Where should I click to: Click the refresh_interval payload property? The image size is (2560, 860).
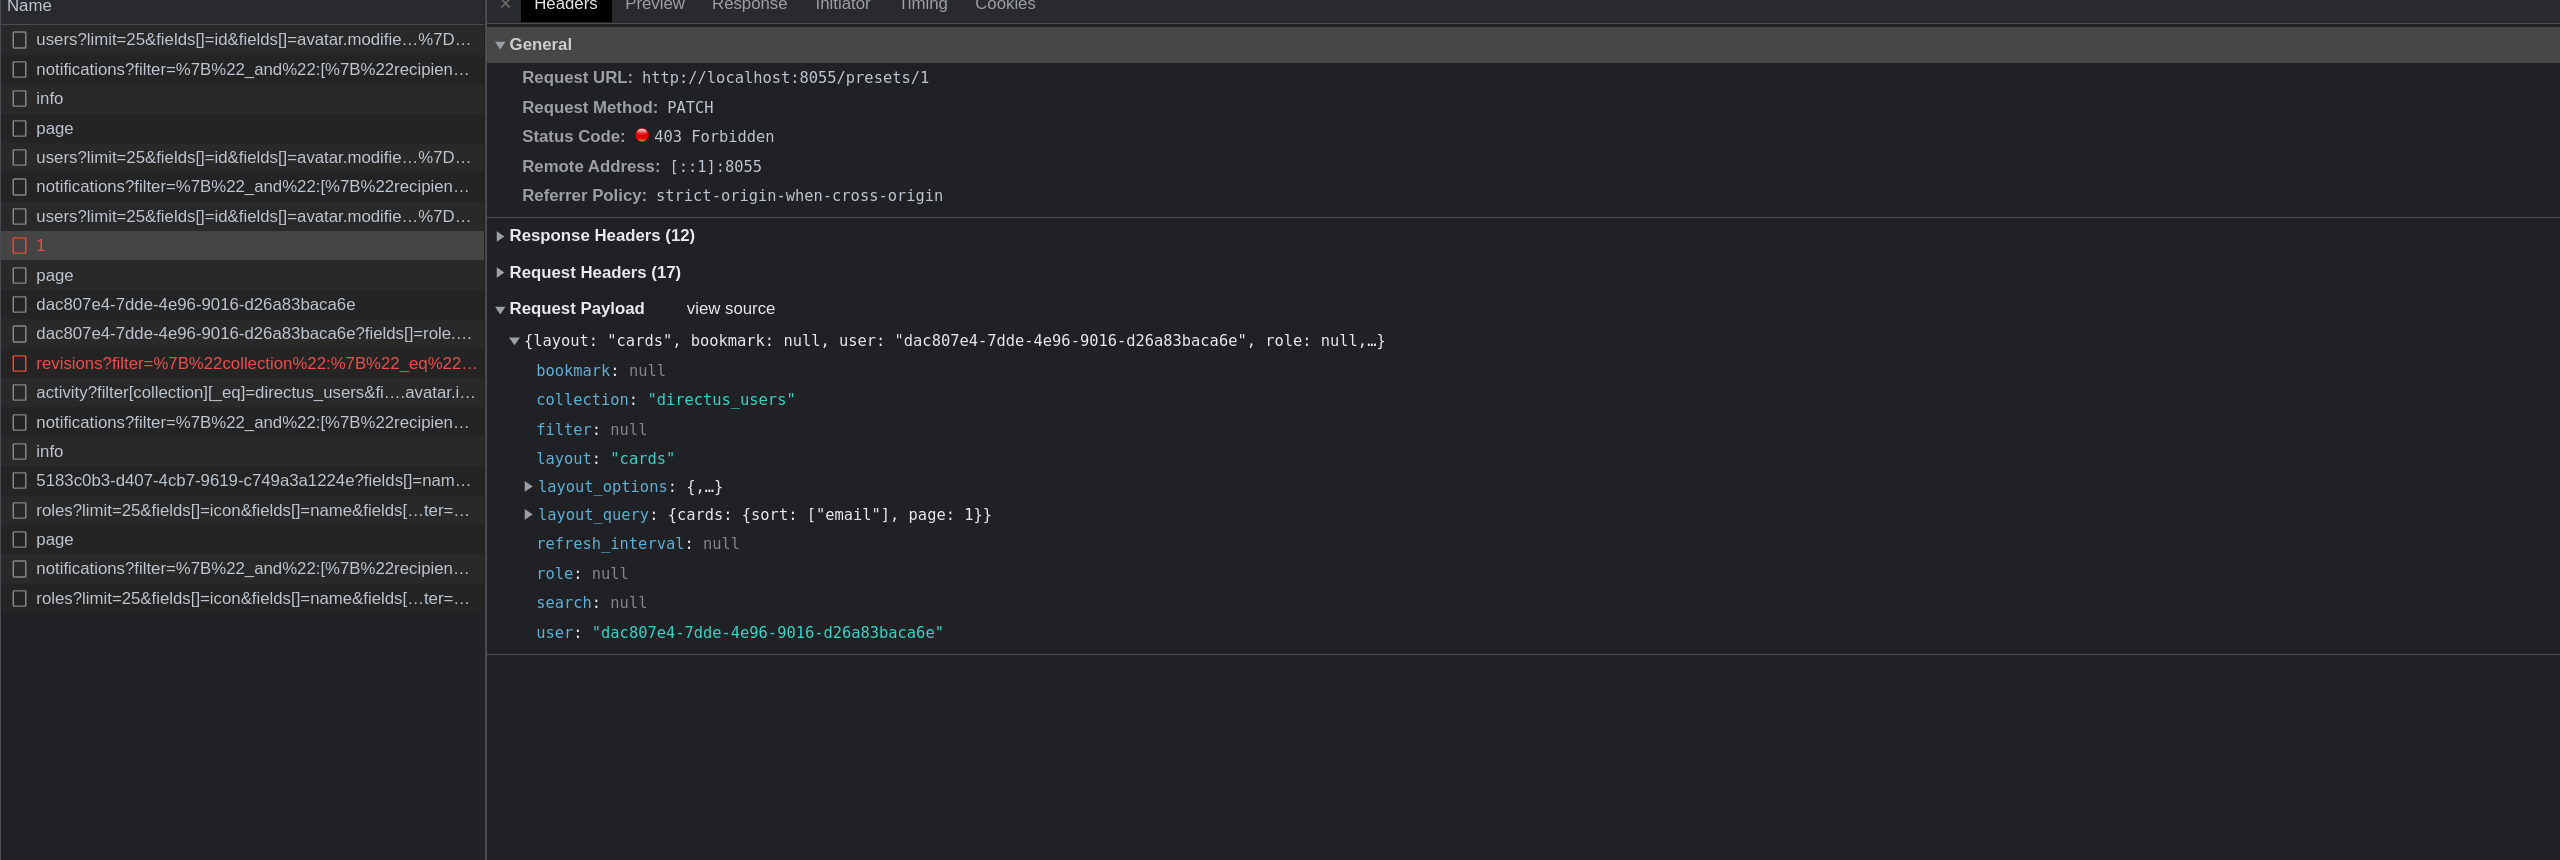[638, 544]
